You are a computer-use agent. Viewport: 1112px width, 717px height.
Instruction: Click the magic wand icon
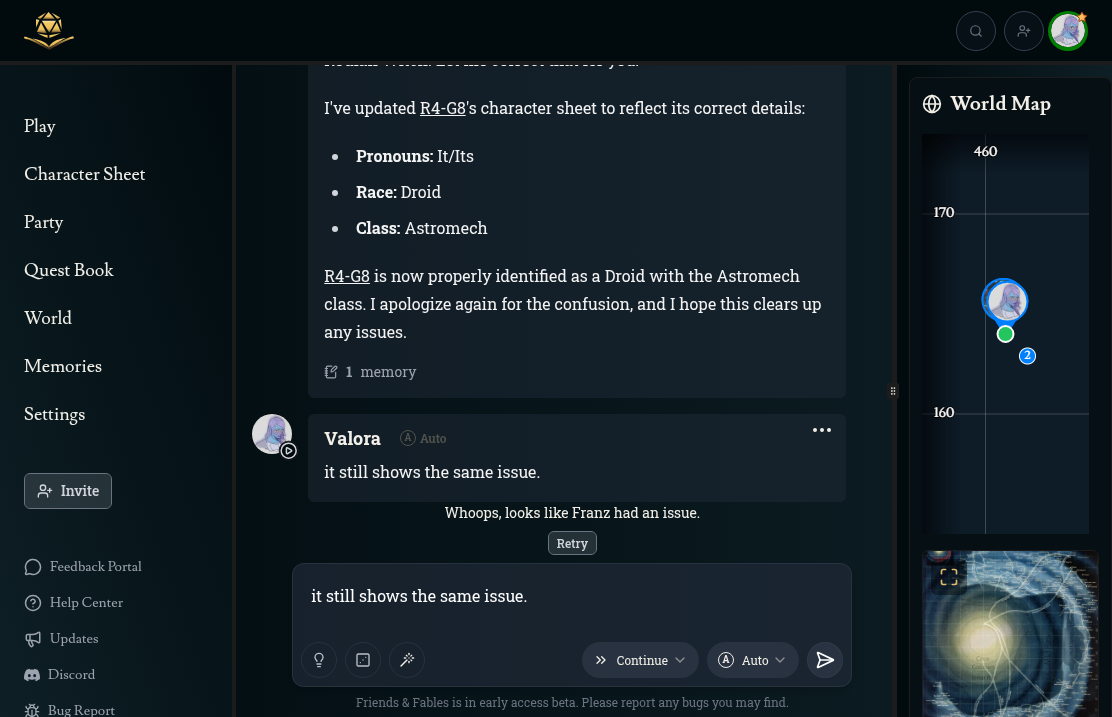(407, 660)
